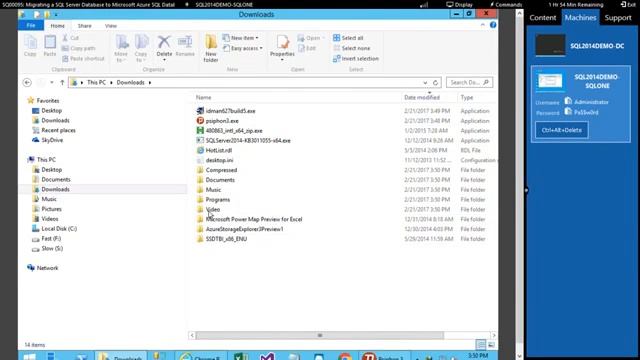640x360 pixels.
Task: Click the Visual Studio icon in taskbar
Action: point(267,357)
